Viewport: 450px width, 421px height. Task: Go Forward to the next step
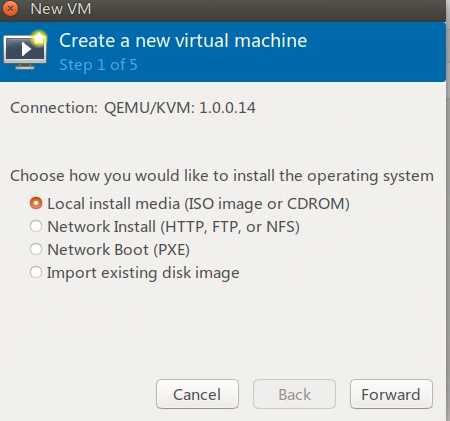pos(391,394)
